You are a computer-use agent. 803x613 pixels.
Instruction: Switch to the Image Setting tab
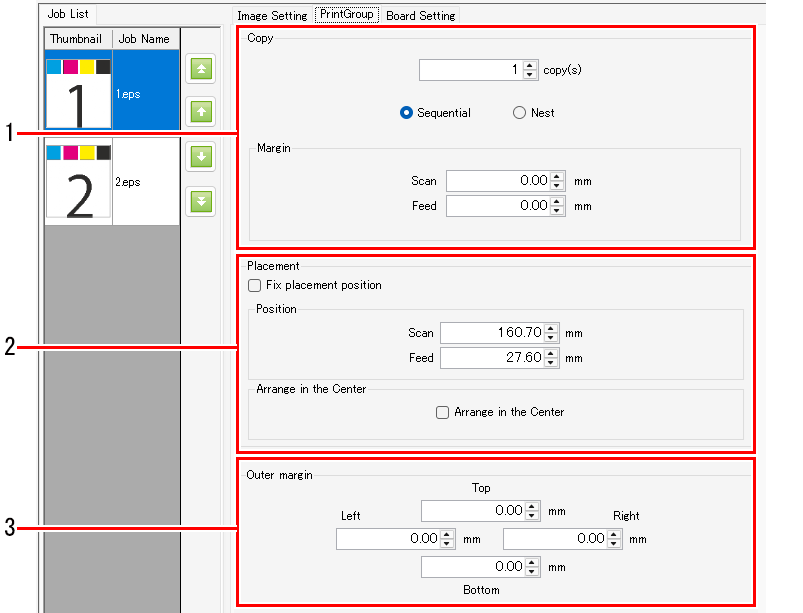coord(272,15)
